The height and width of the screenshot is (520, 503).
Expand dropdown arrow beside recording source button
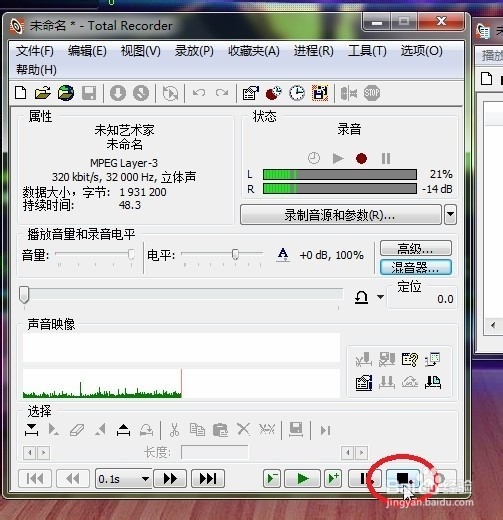click(450, 215)
